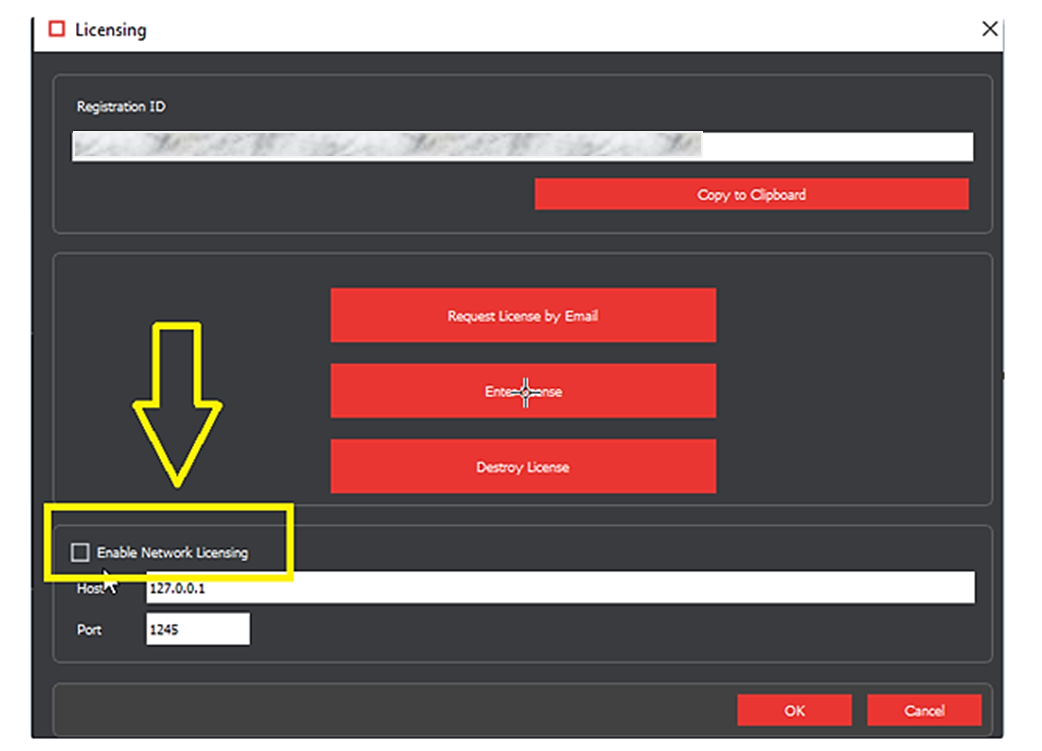
Task: Confirm the dialog with OK
Action: tap(794, 710)
